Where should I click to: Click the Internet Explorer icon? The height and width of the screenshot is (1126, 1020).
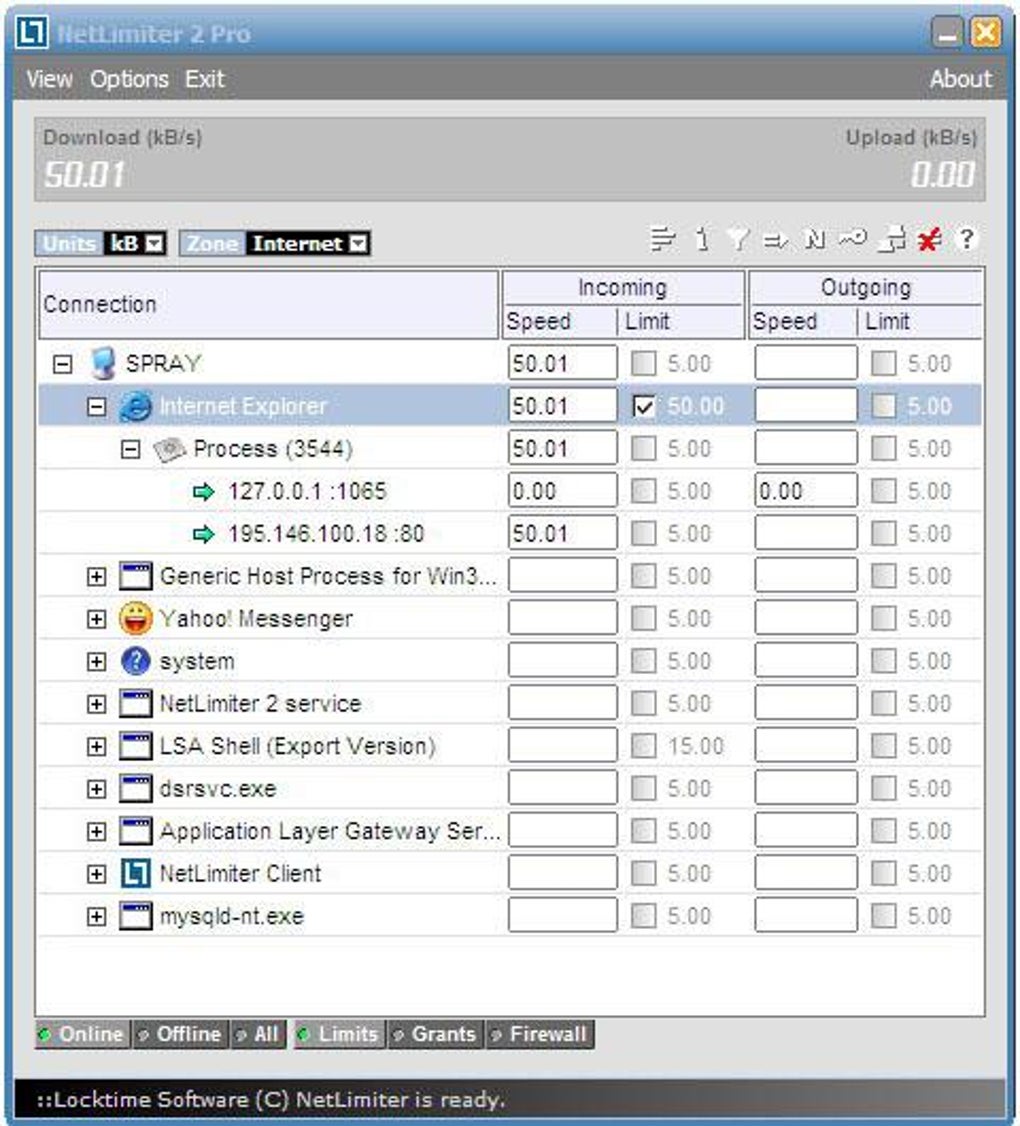coord(135,406)
